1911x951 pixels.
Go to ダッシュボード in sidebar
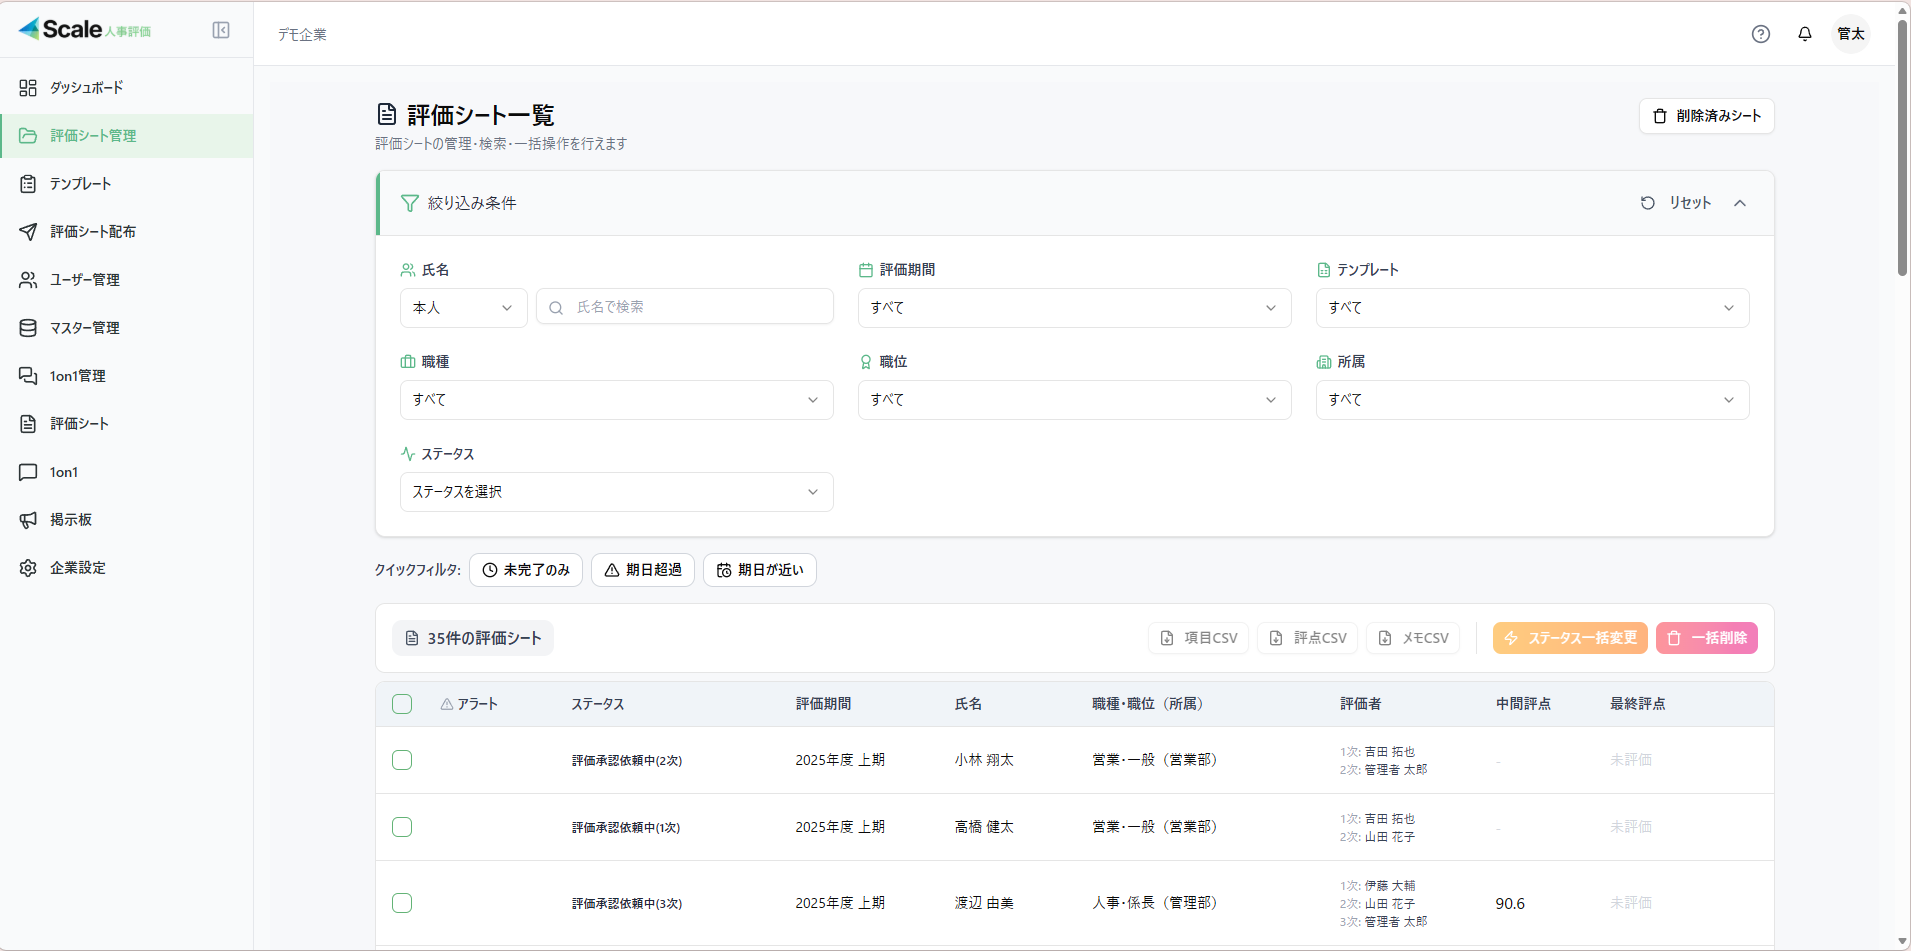87,88
